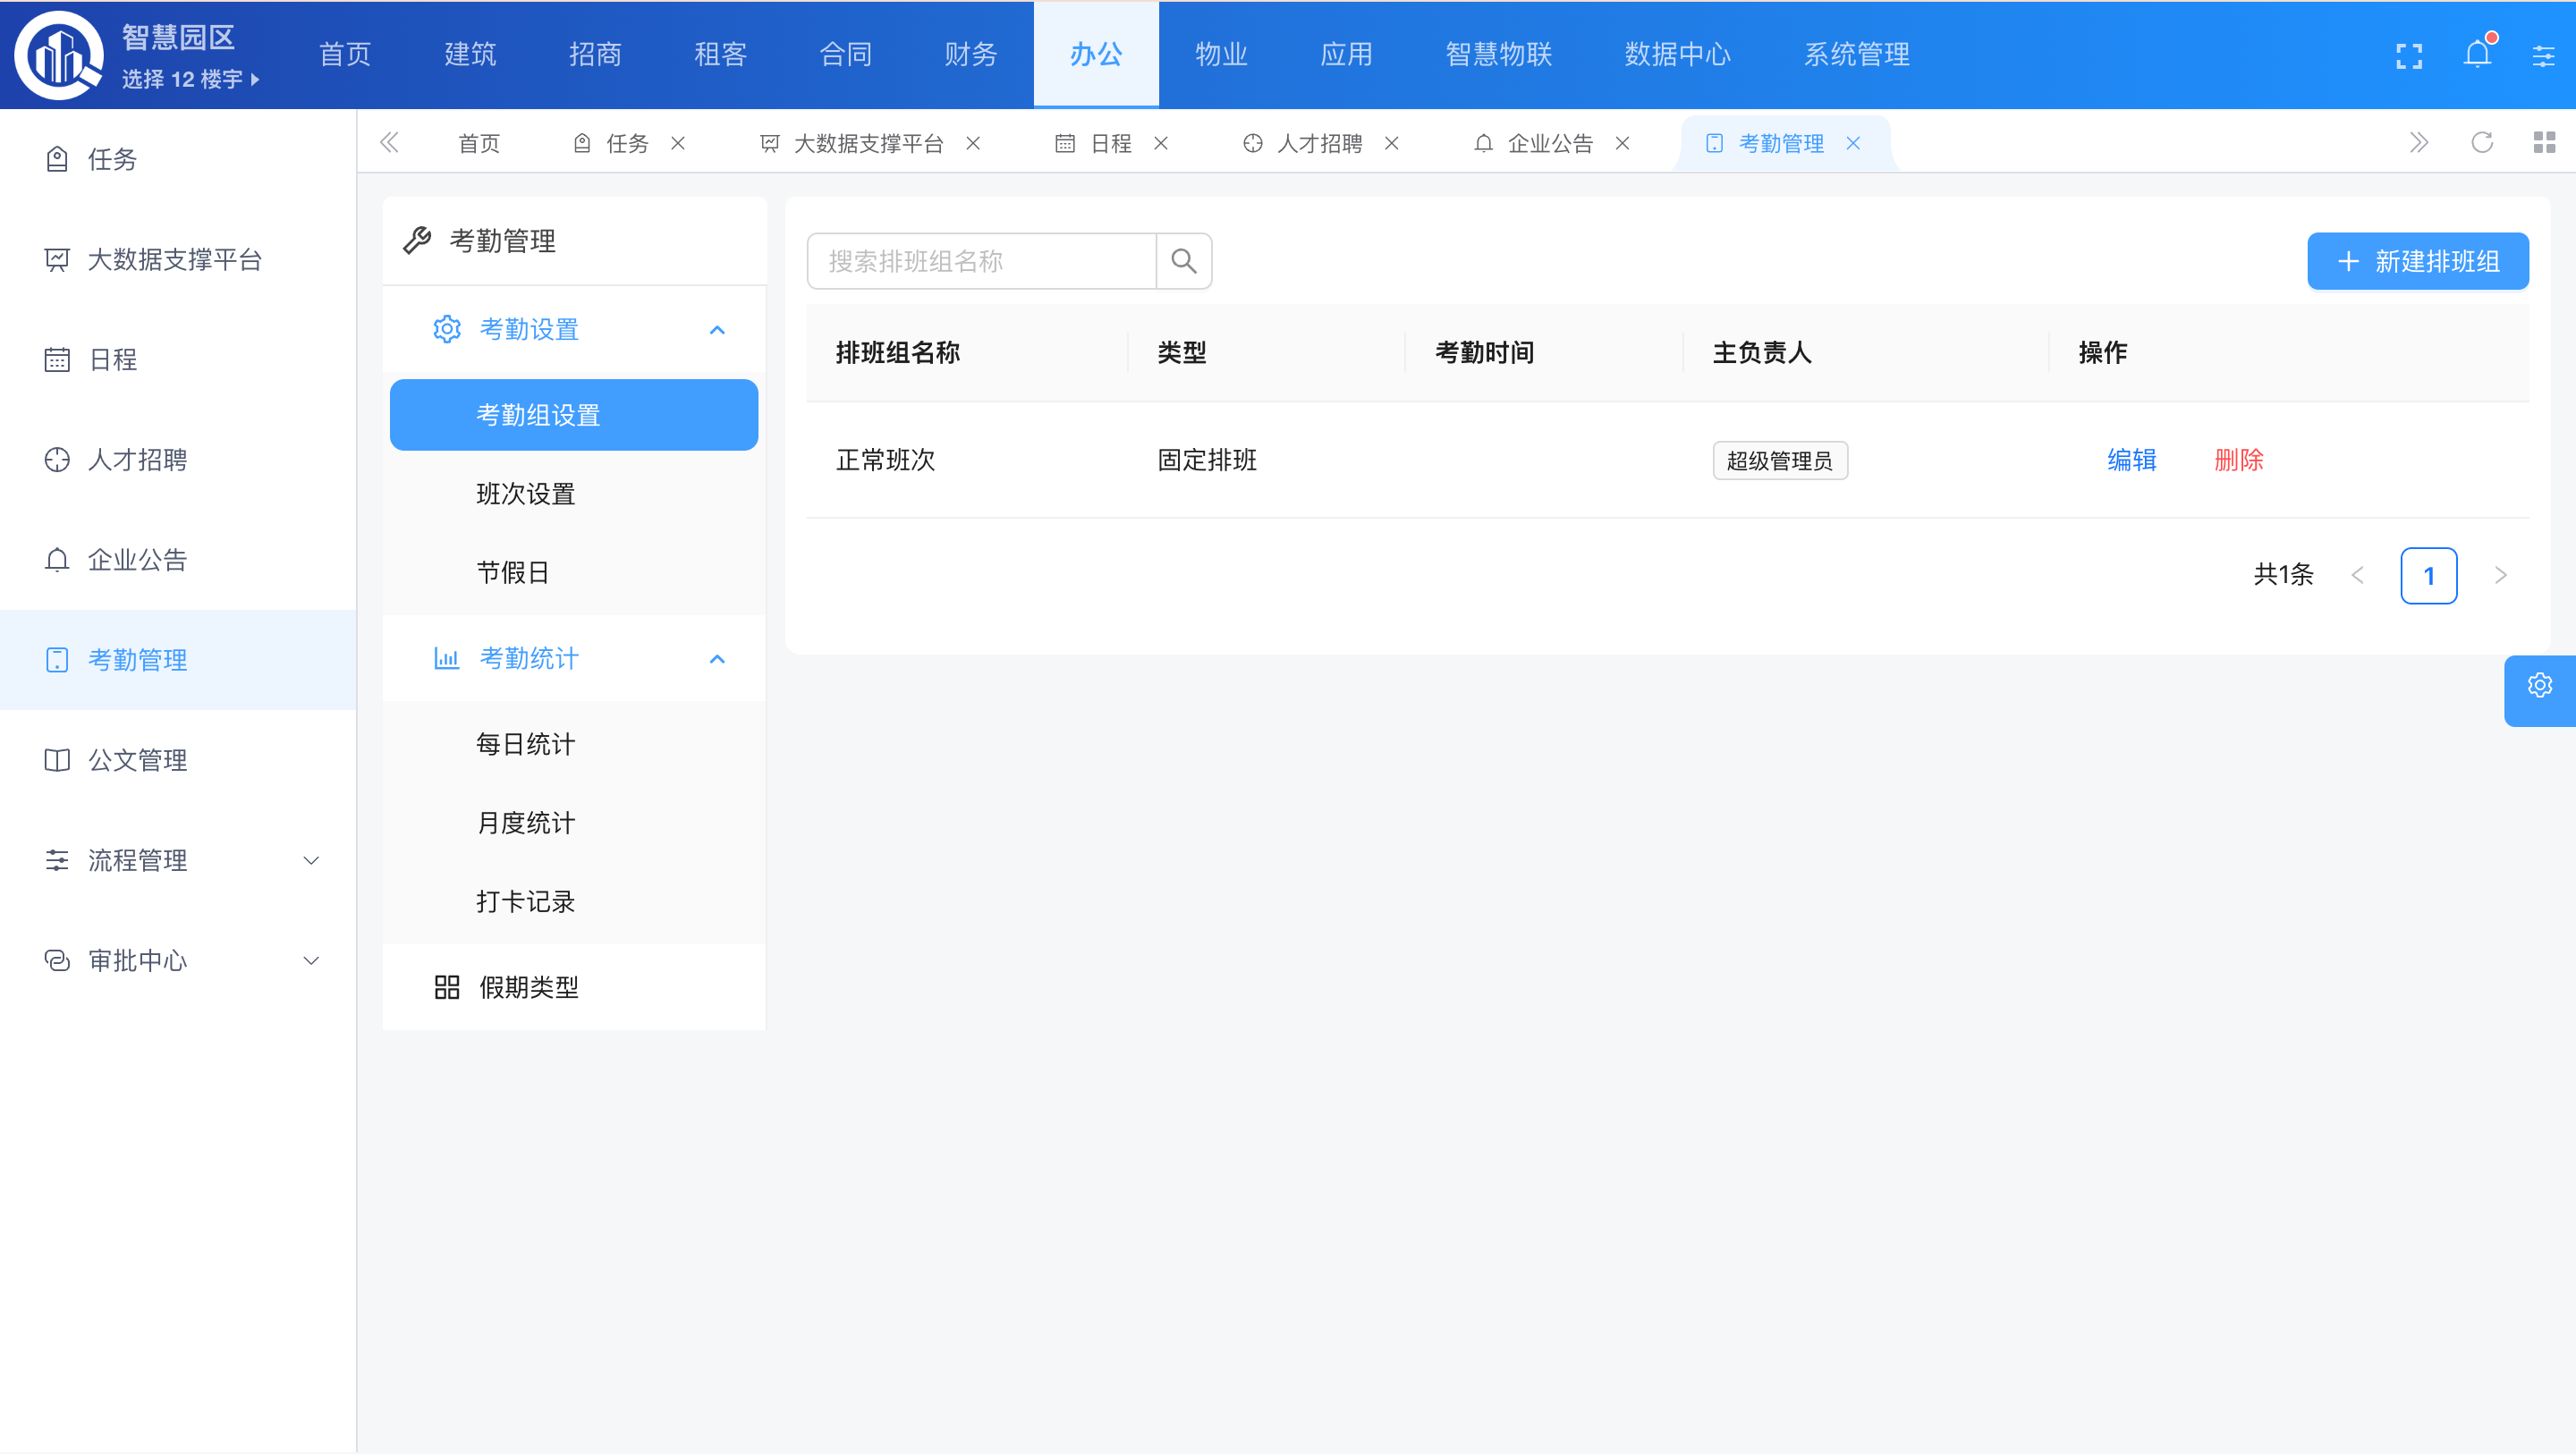Screen dimensions: 2576x1454
Task: Open the header sliders settings icon
Action: click(x=2543, y=56)
